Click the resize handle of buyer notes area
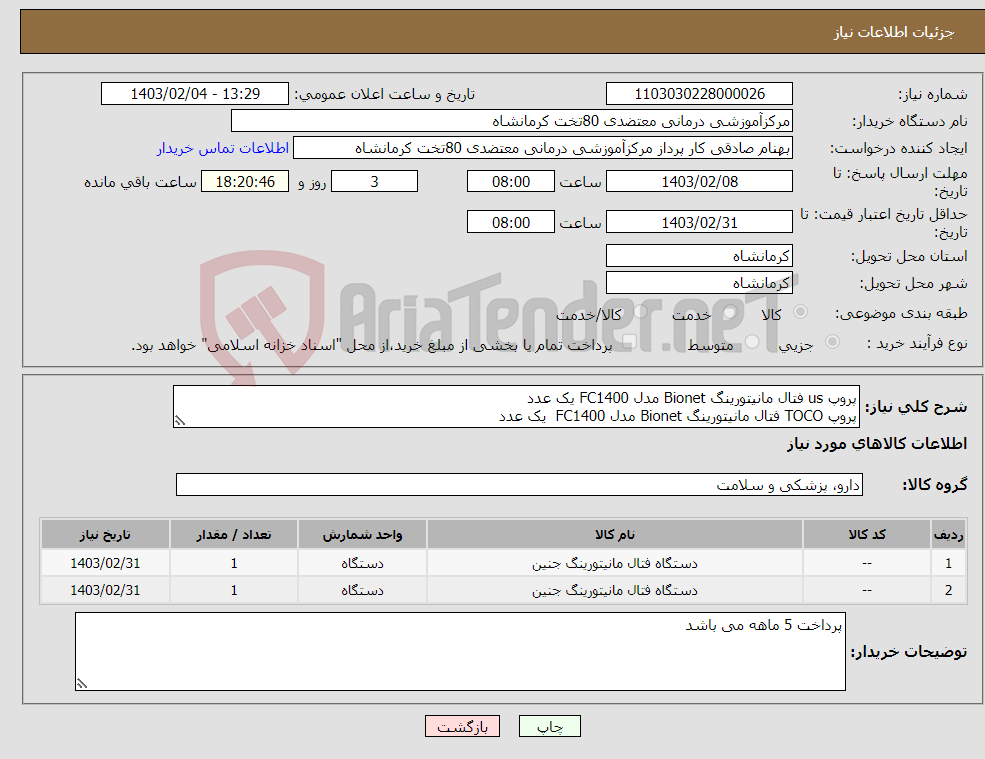The width and height of the screenshot is (985, 759). [82, 684]
